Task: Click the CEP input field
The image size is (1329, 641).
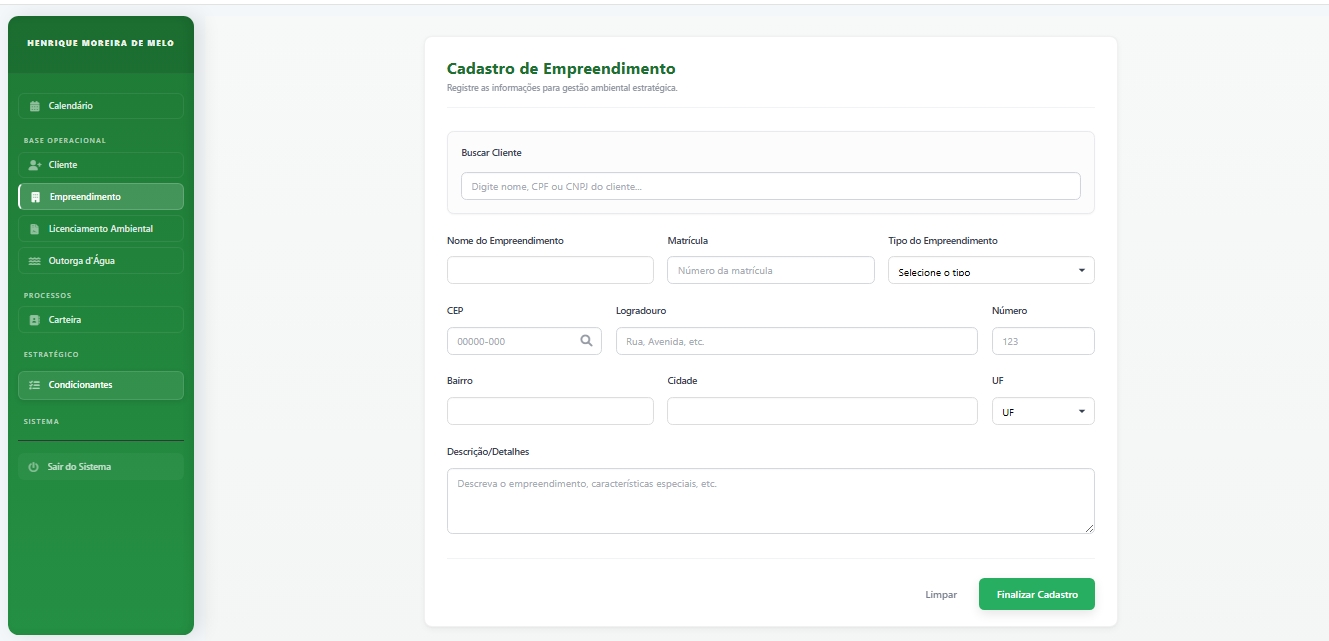Action: click(x=524, y=341)
